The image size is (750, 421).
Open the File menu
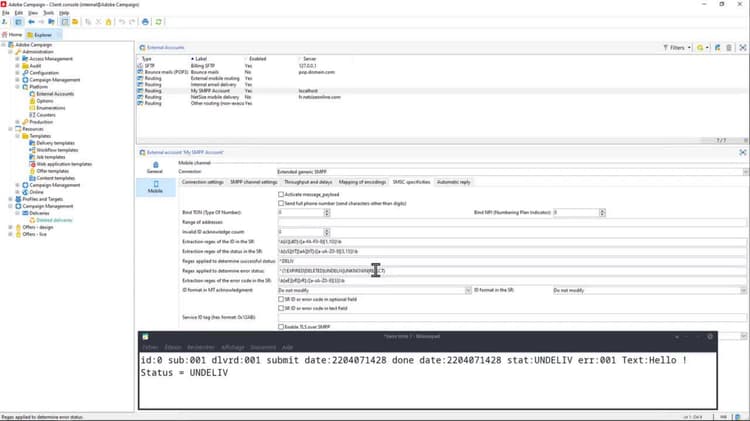pyautogui.click(x=6, y=13)
